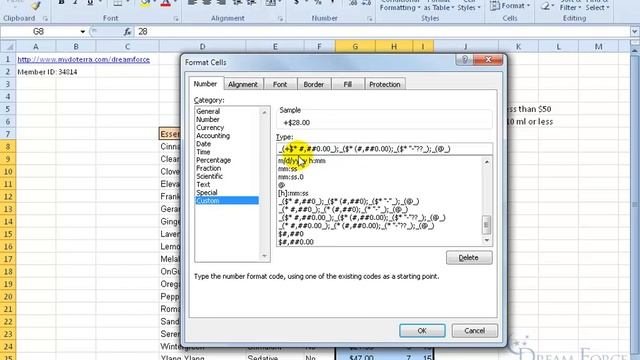Viewport: 640px width, 360px height.
Task: Close the Format Cells dialog
Action: (488, 60)
